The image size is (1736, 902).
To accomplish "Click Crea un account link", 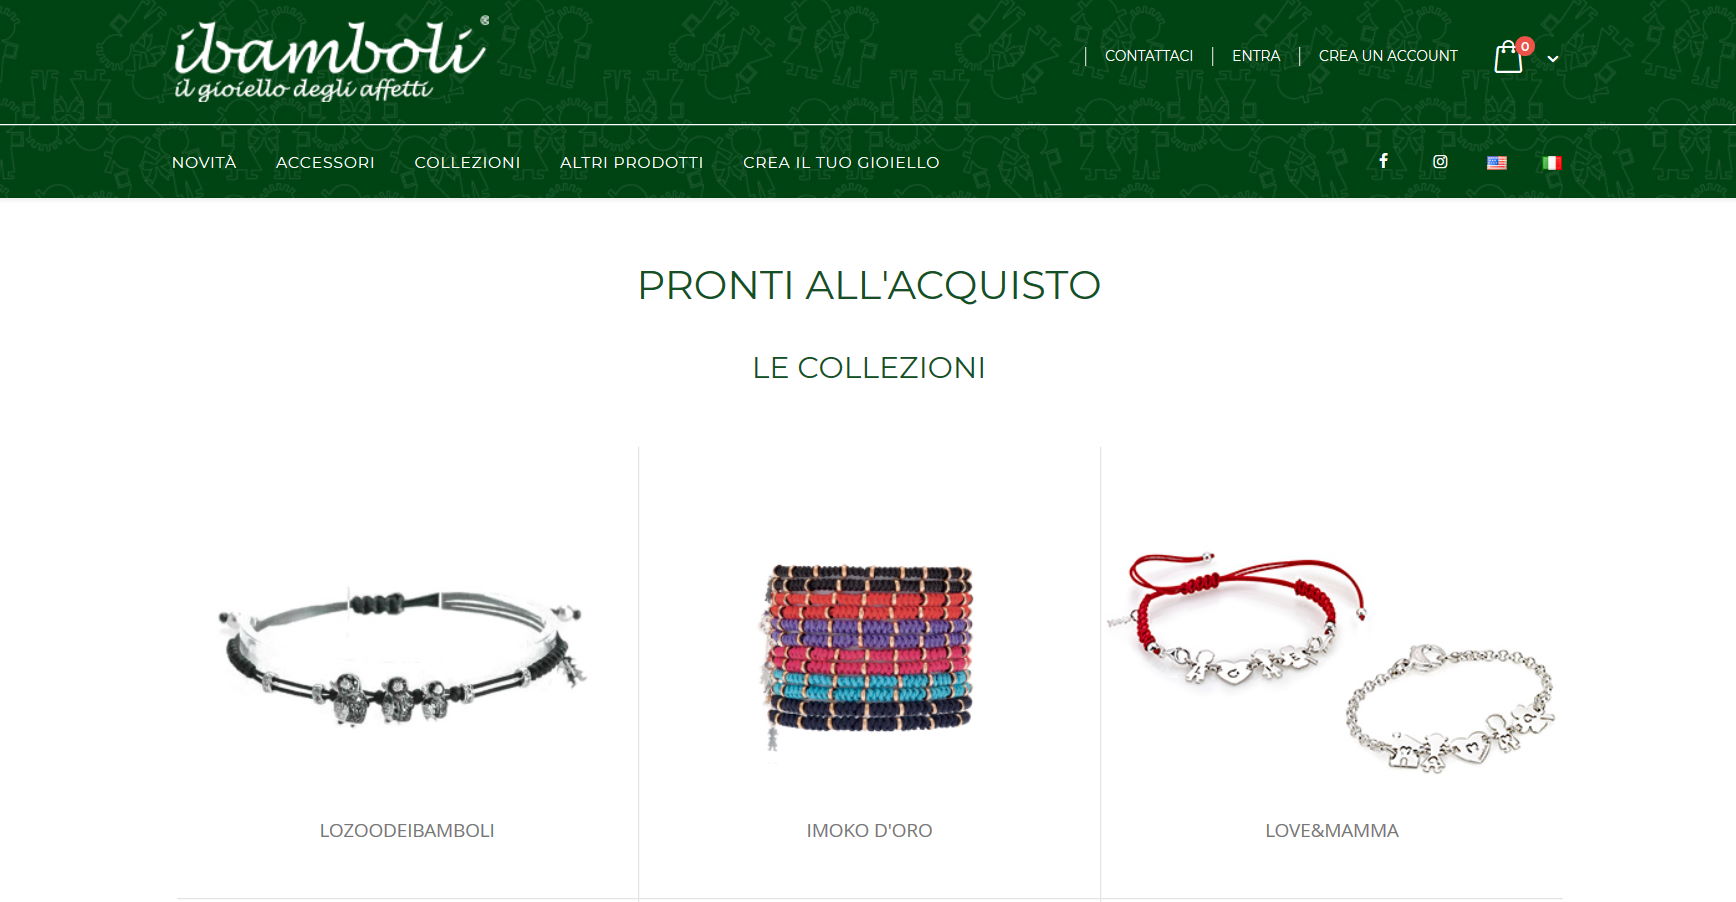I will coord(1388,56).
